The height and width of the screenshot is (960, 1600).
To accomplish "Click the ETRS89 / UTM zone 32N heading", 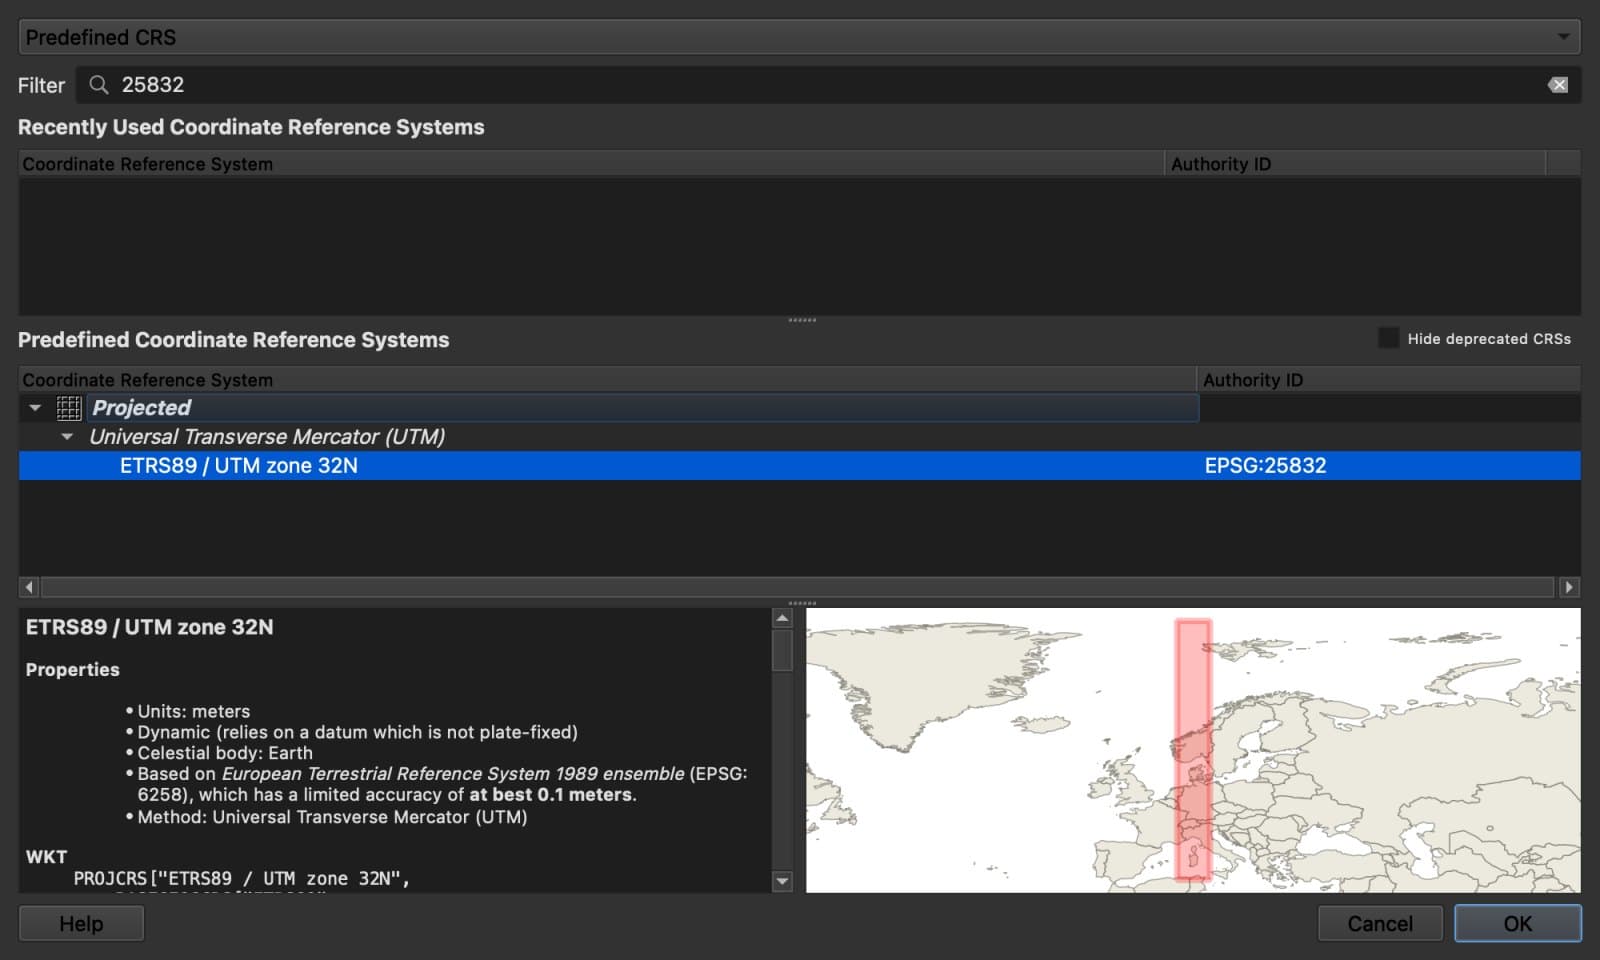I will (149, 627).
